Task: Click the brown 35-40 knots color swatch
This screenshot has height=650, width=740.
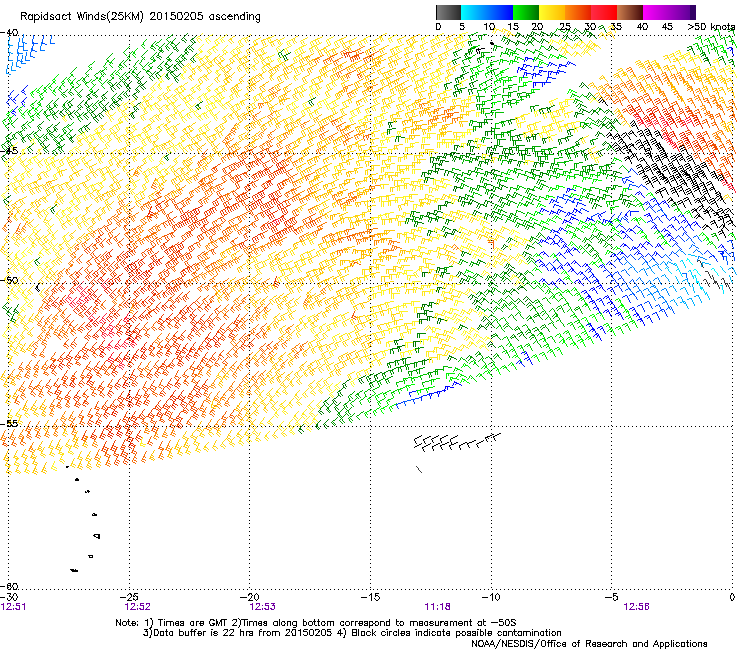Action: [630, 12]
